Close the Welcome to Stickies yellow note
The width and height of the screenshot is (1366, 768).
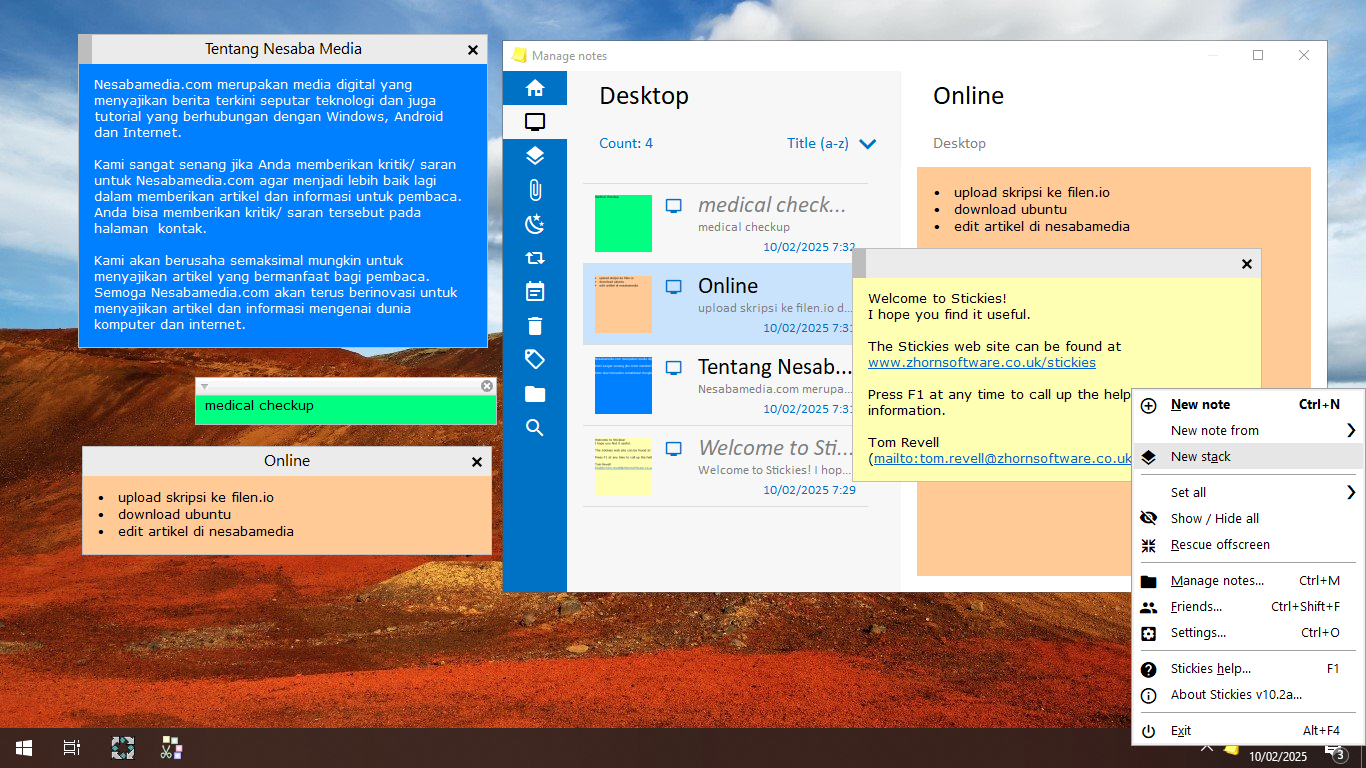click(1247, 264)
